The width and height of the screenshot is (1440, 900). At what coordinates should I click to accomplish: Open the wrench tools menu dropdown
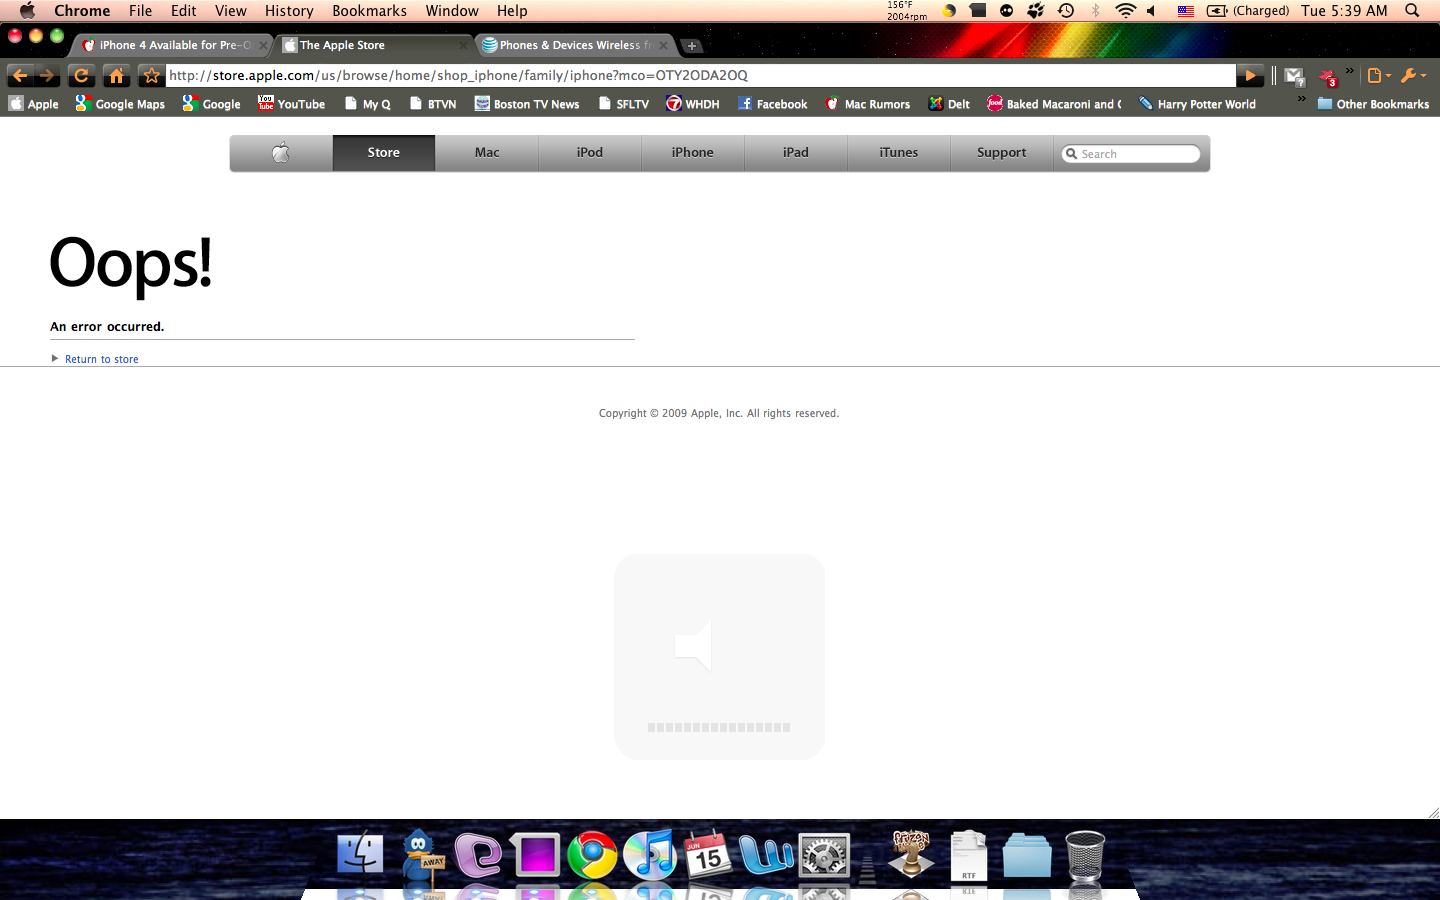pos(1413,75)
